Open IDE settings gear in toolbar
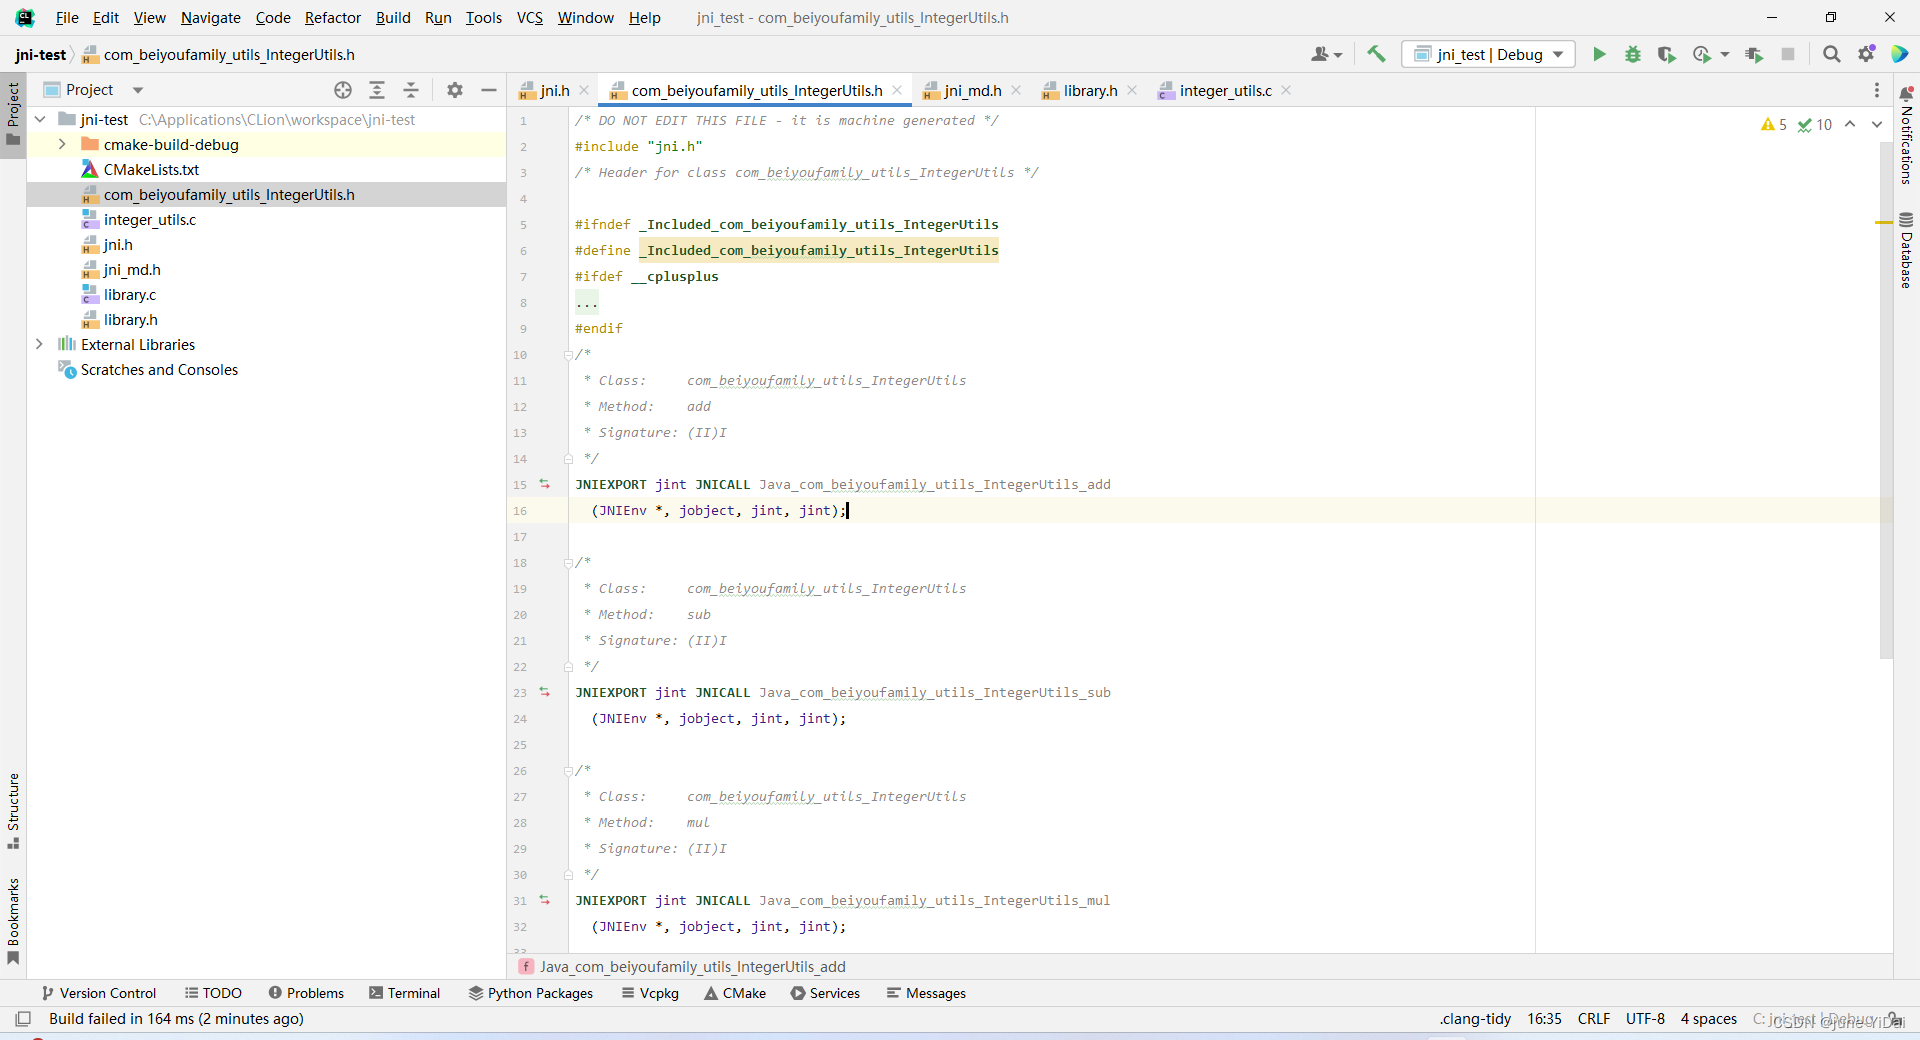The width and height of the screenshot is (1920, 1040). [x=1866, y=54]
